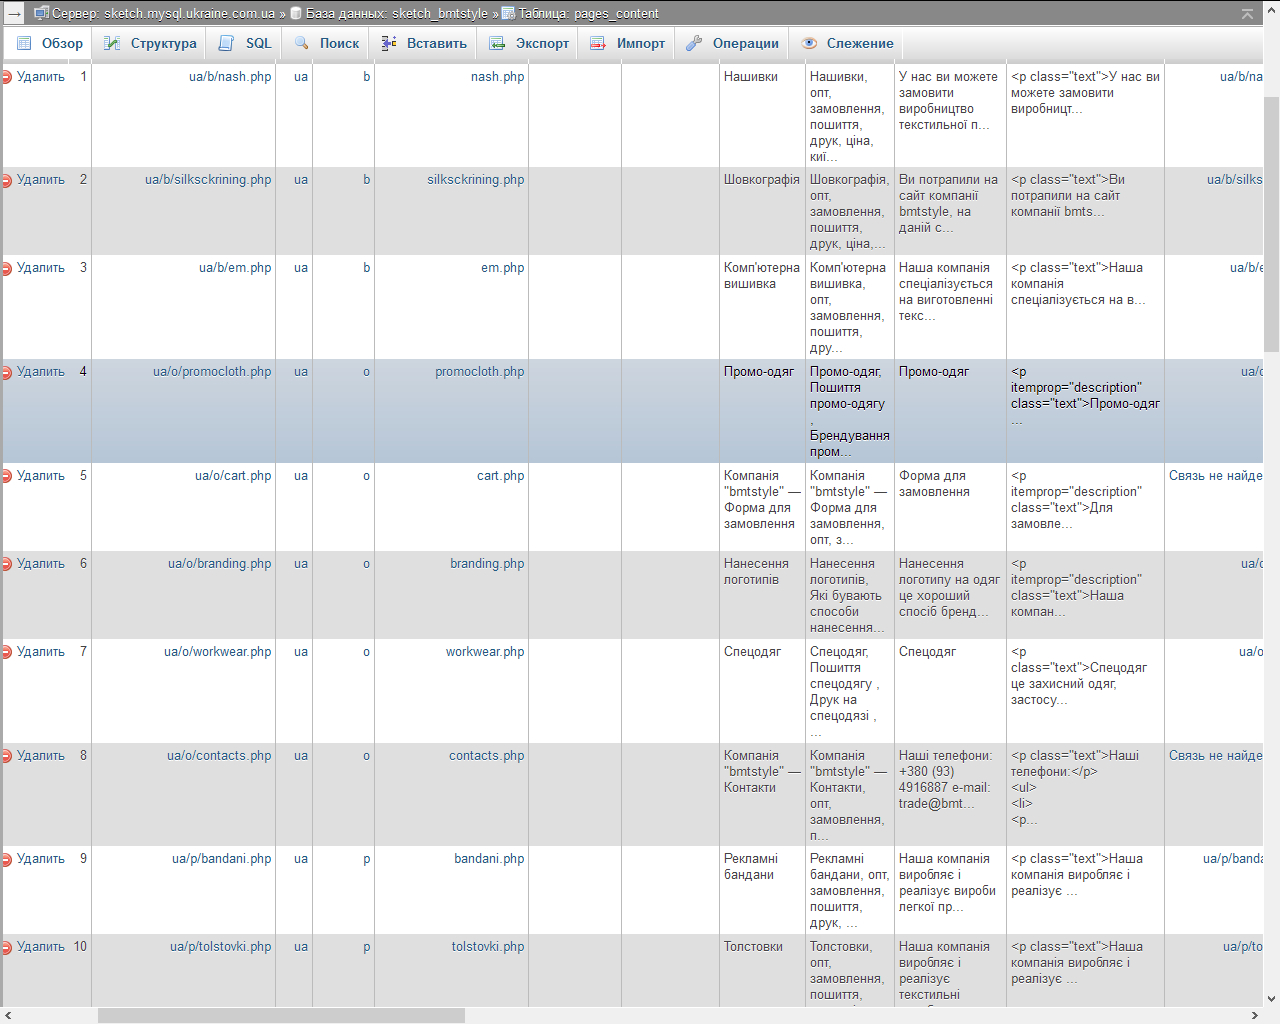Viewport: 1280px width, 1024px height.
Task: Show the navigation panel with the arrow button
Action: pos(14,14)
